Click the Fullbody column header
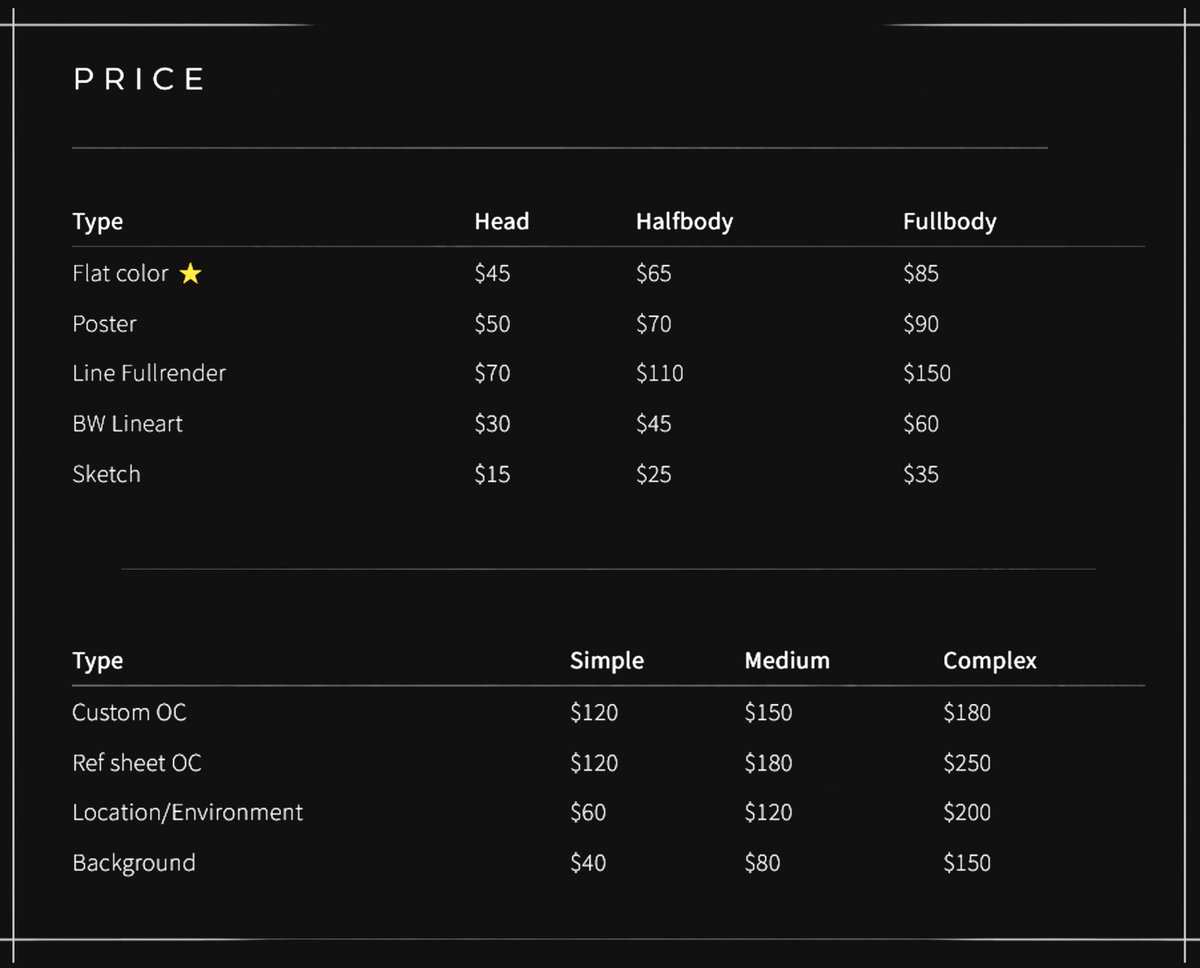The width and height of the screenshot is (1200, 968). pyautogui.click(x=949, y=222)
